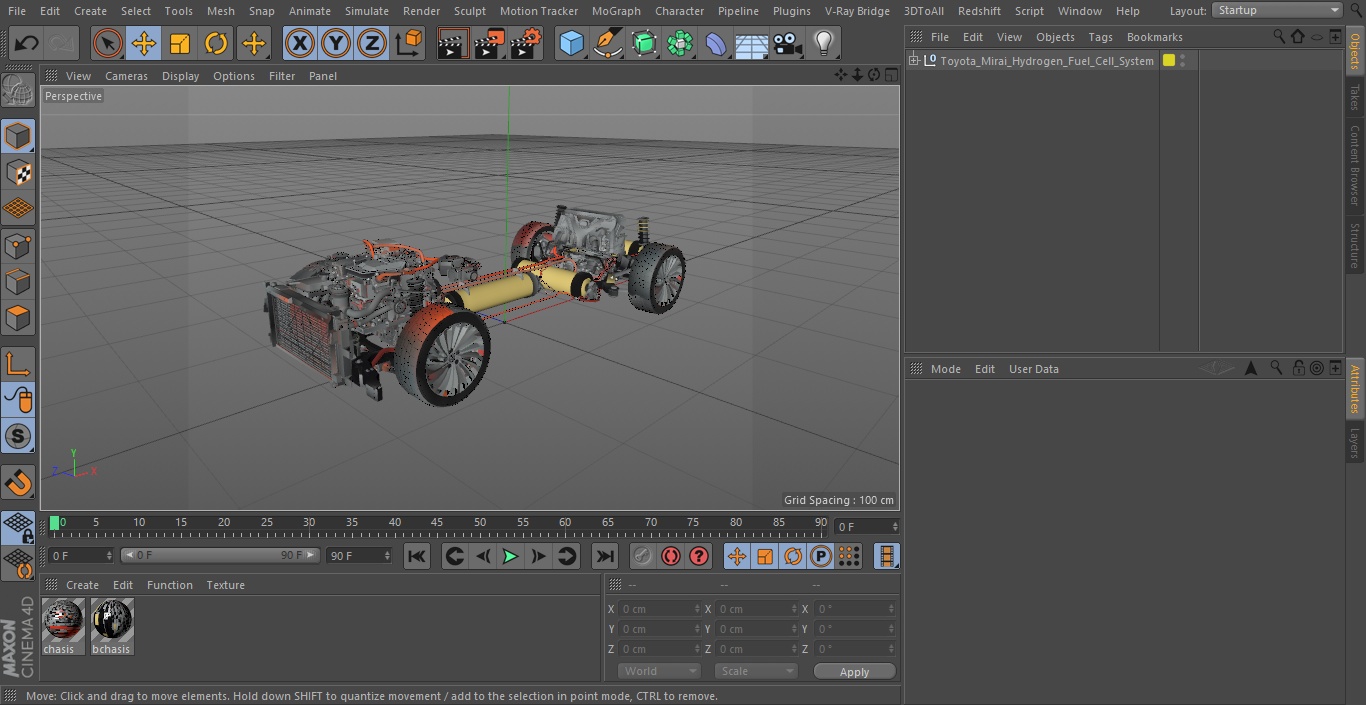This screenshot has width=1366, height=705.
Task: Toggle Autokeying button
Action: click(671, 556)
